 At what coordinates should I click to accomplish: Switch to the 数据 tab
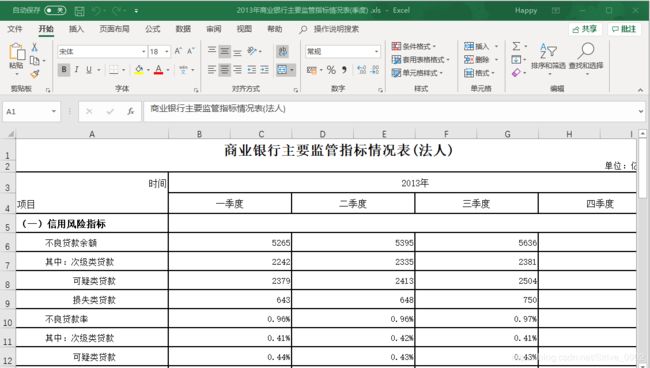pos(183,29)
